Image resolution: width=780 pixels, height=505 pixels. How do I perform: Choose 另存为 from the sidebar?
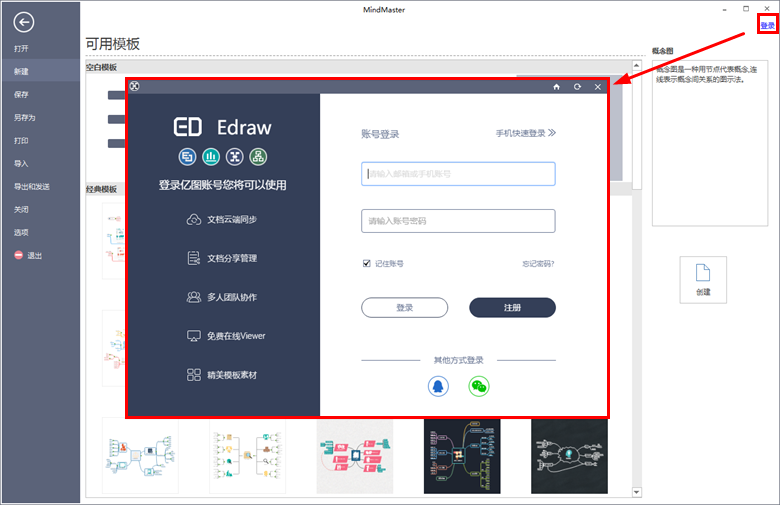pos(24,117)
